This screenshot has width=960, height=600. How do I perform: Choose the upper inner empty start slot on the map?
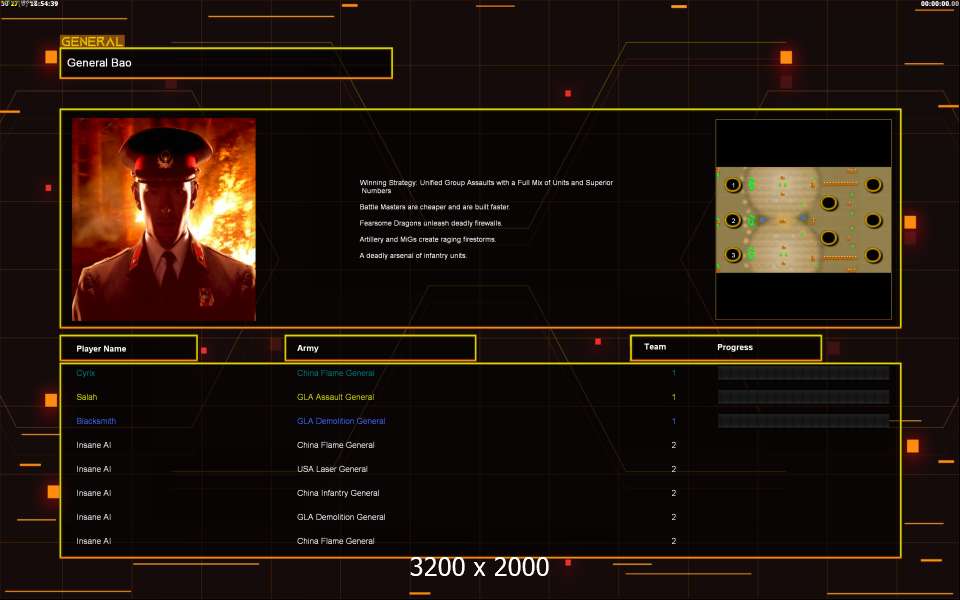pyautogui.click(x=828, y=203)
